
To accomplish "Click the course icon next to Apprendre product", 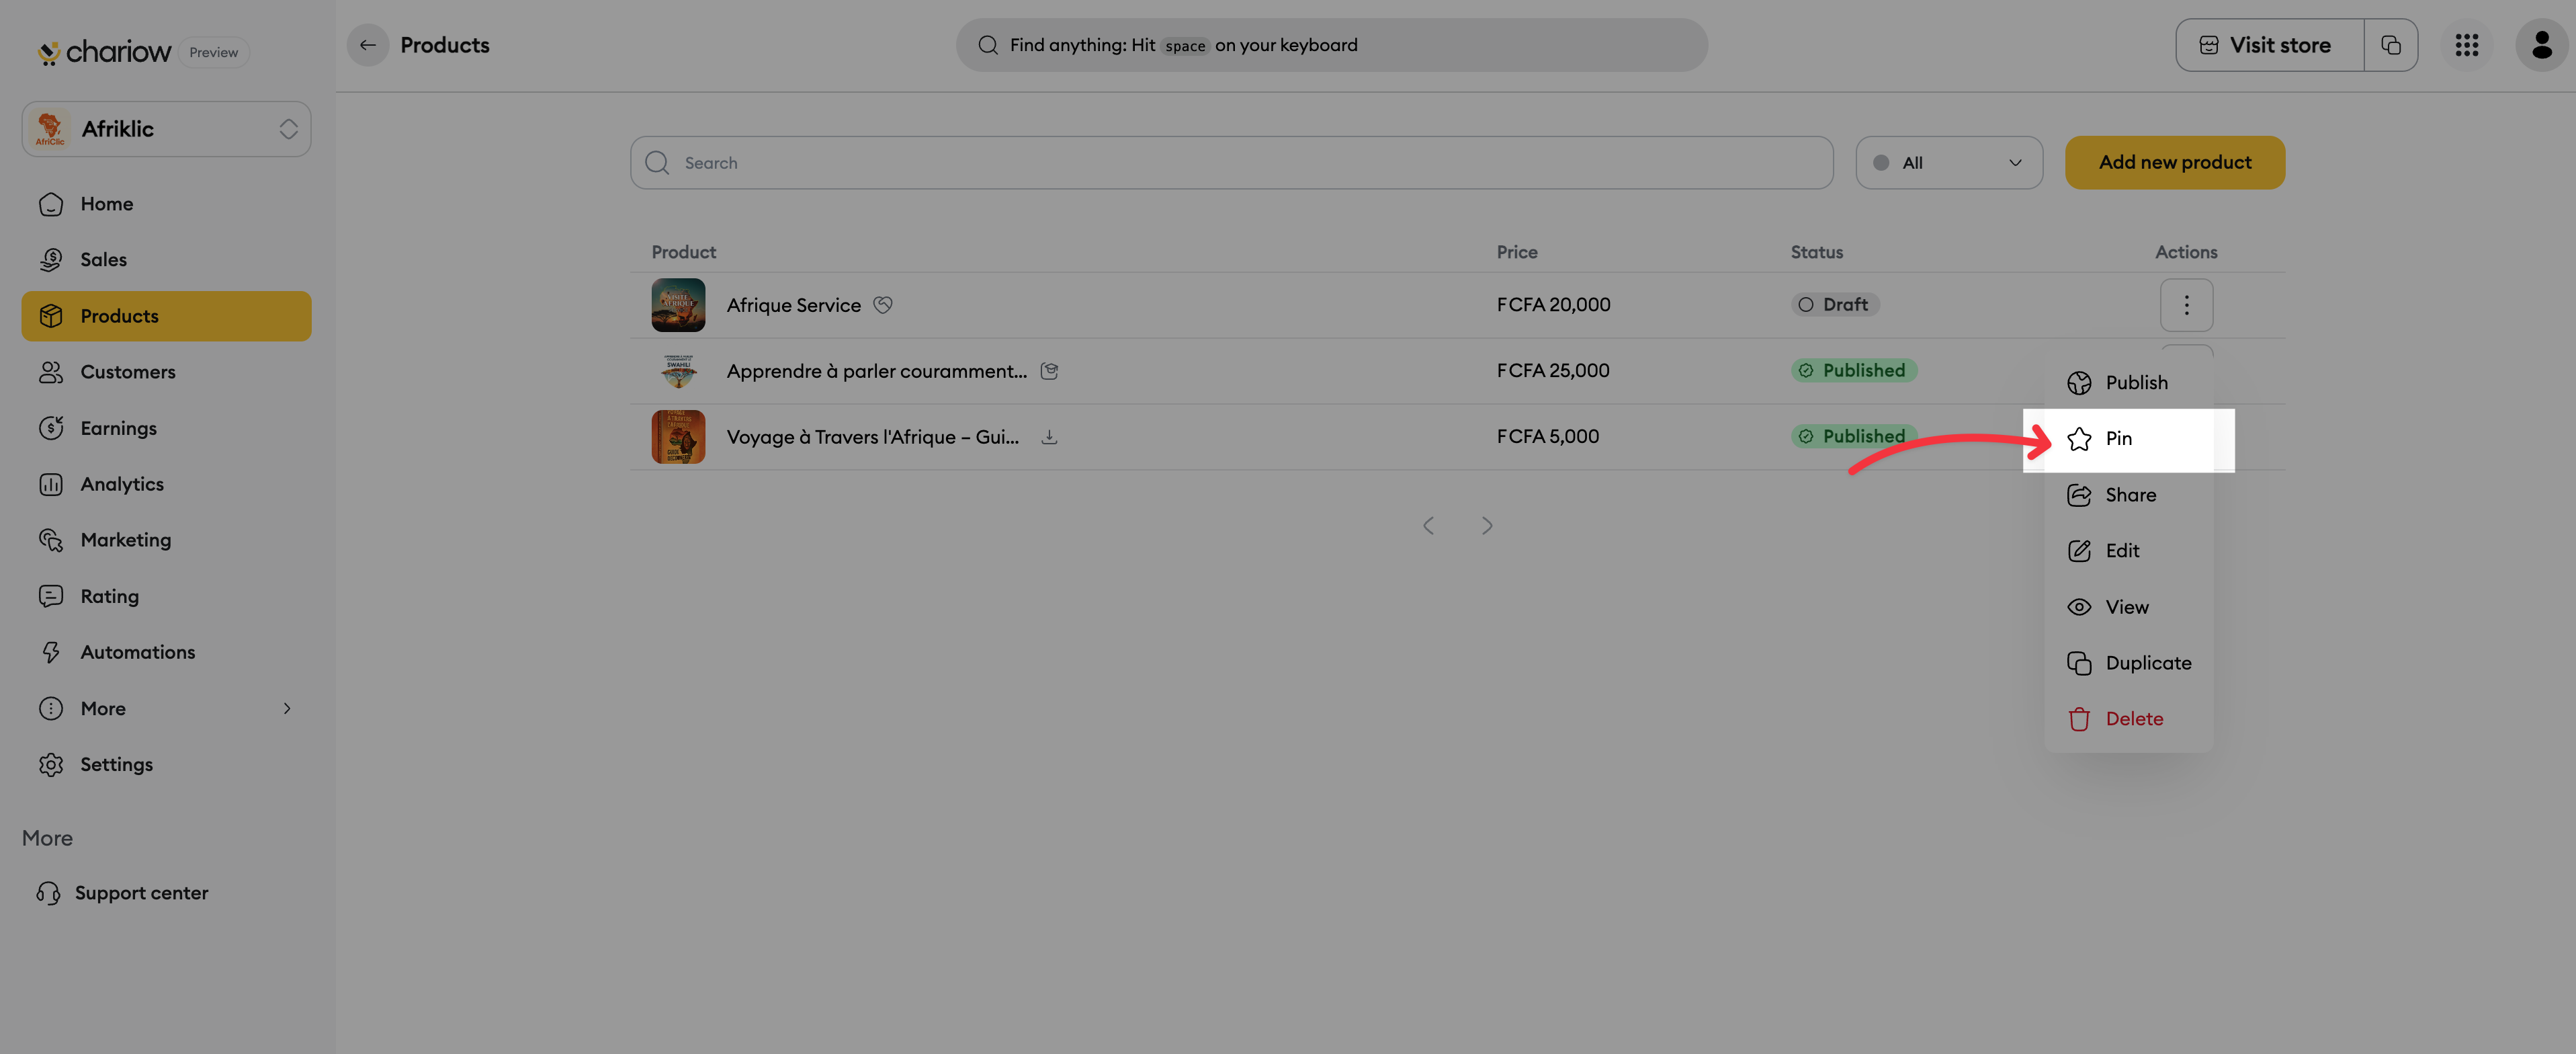I will click(1049, 371).
